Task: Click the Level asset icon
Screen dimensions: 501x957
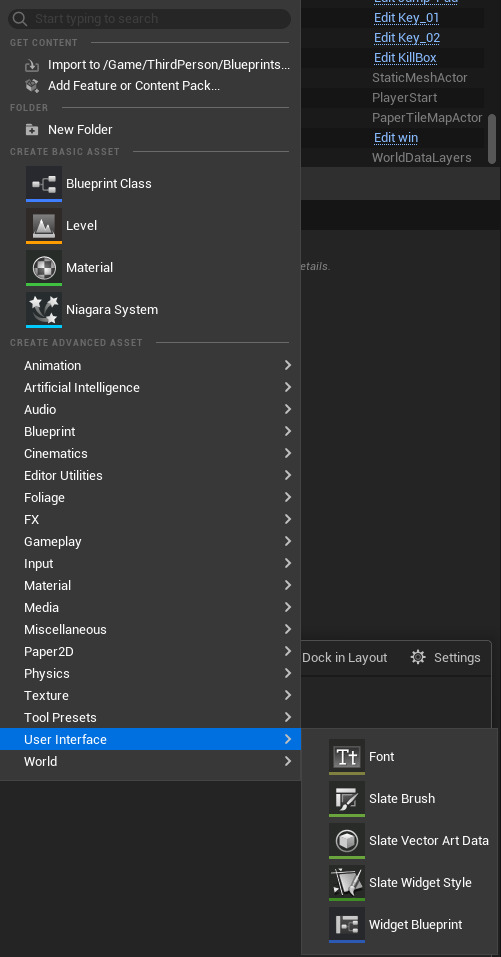Action: pyautogui.click(x=44, y=226)
